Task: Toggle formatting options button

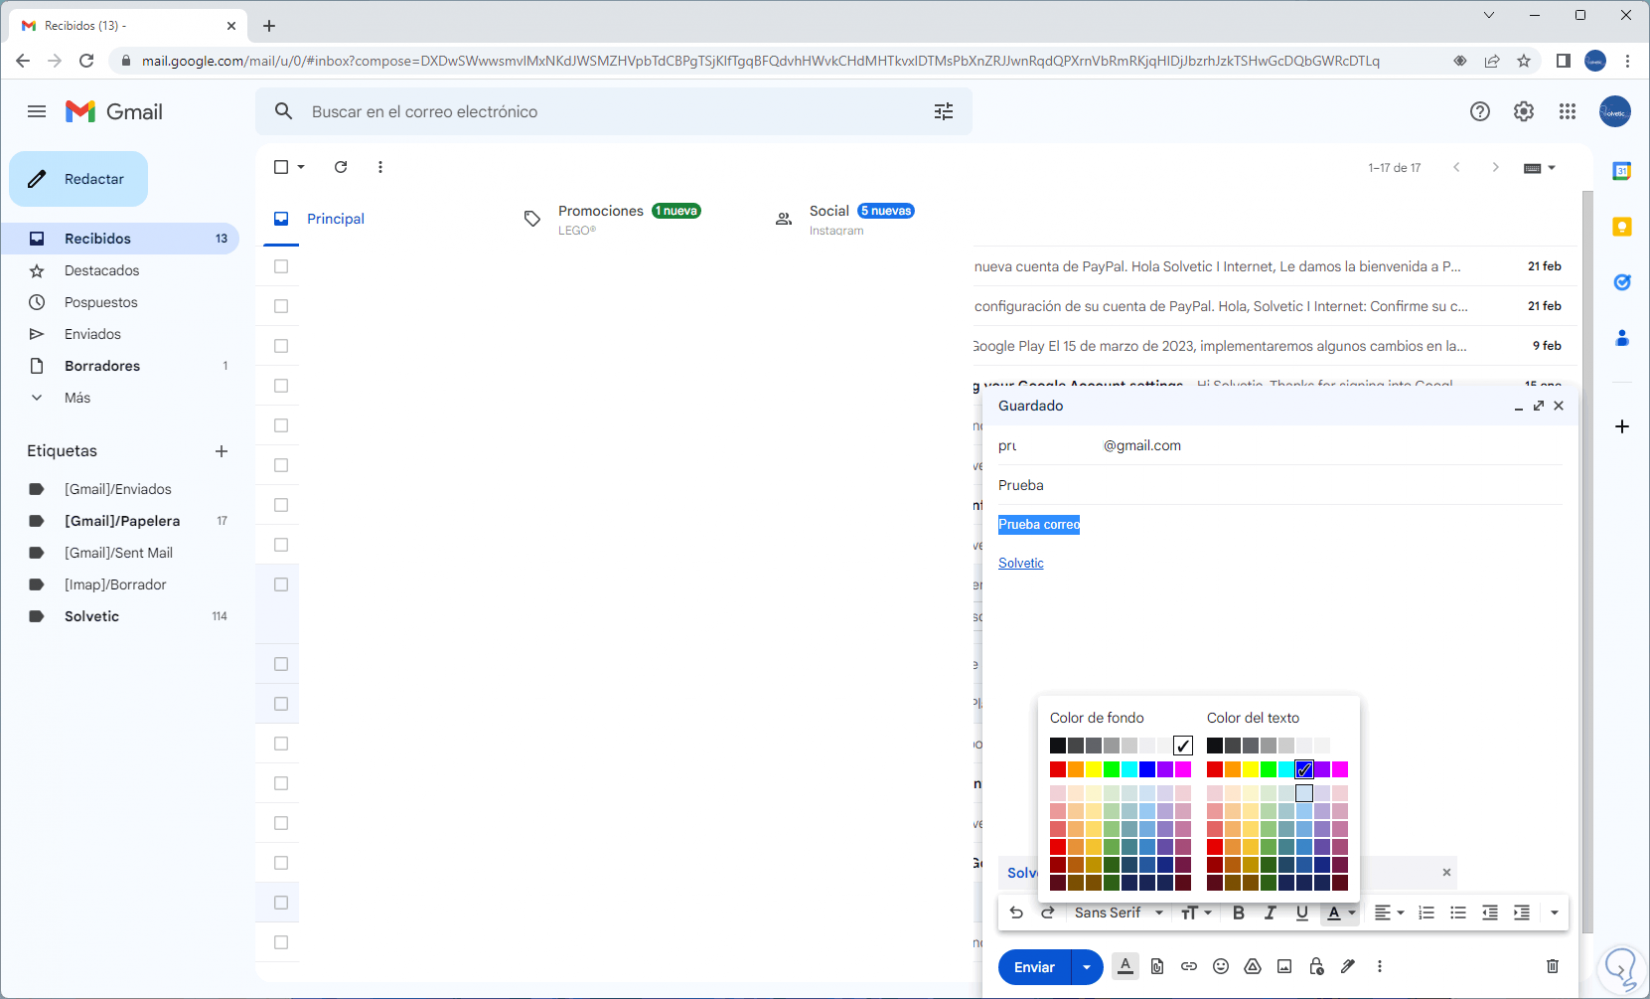Action: point(1125,966)
